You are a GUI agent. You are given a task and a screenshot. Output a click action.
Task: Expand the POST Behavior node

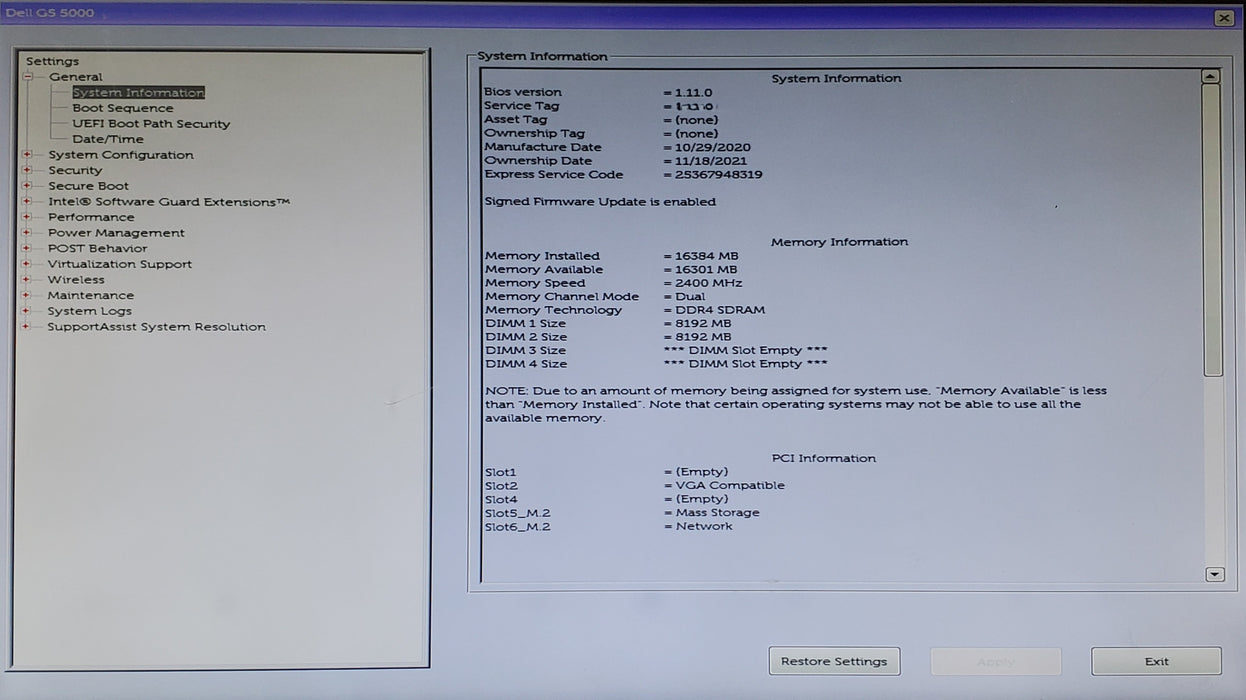click(x=27, y=248)
